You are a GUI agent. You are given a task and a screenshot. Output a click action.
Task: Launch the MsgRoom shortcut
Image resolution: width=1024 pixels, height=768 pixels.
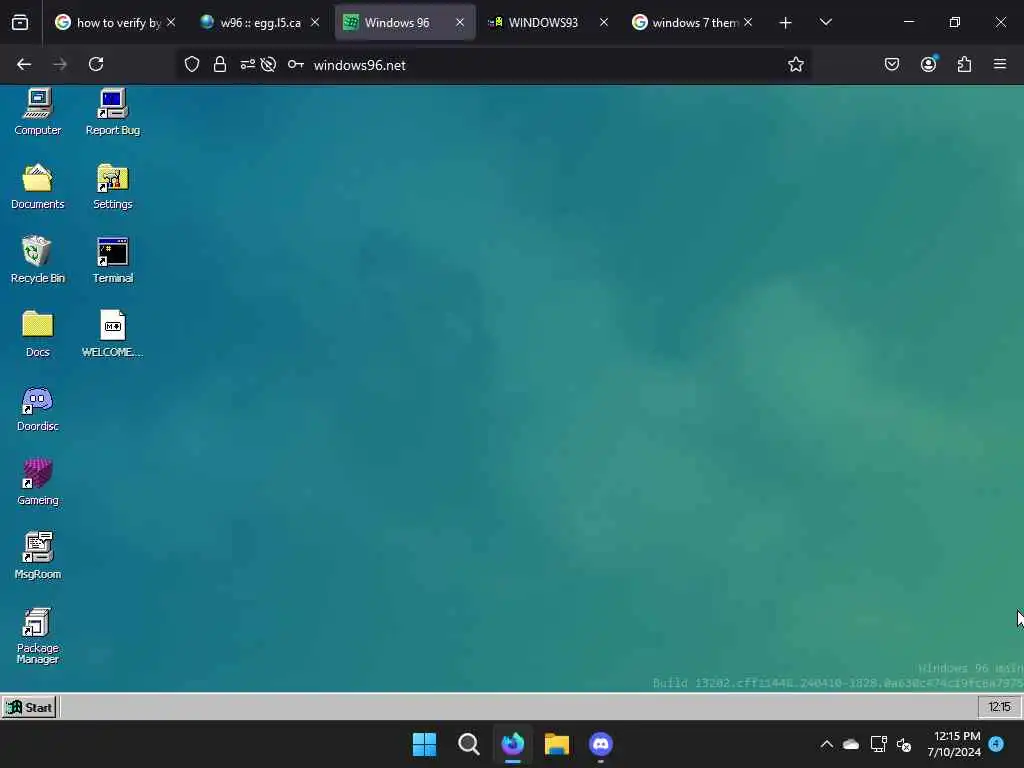pos(38,555)
